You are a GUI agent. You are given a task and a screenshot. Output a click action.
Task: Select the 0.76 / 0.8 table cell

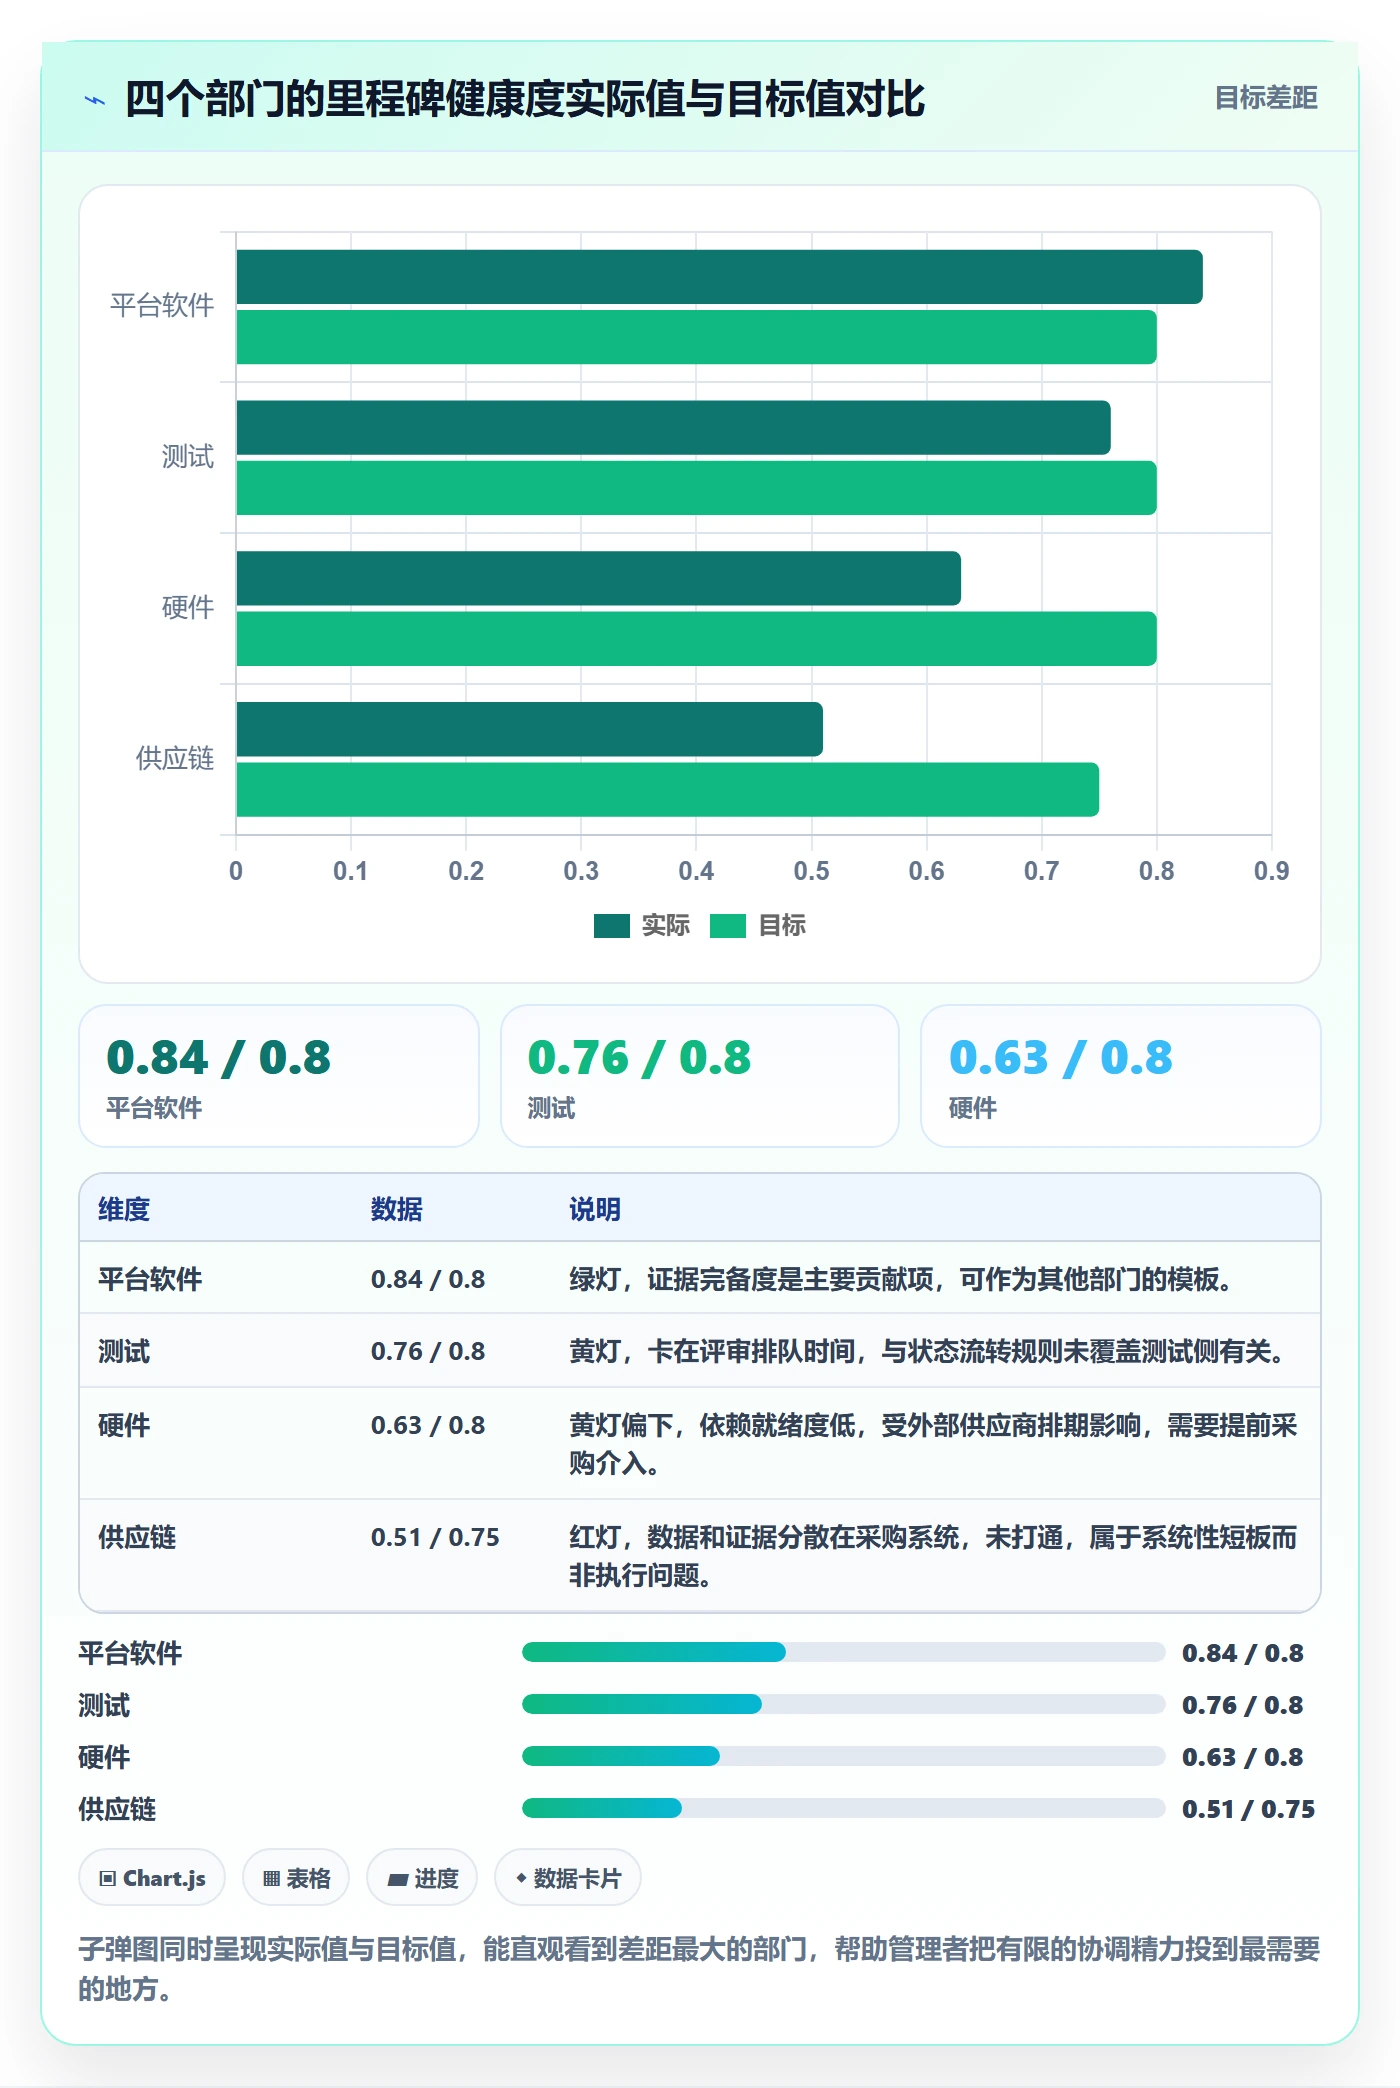(428, 1351)
